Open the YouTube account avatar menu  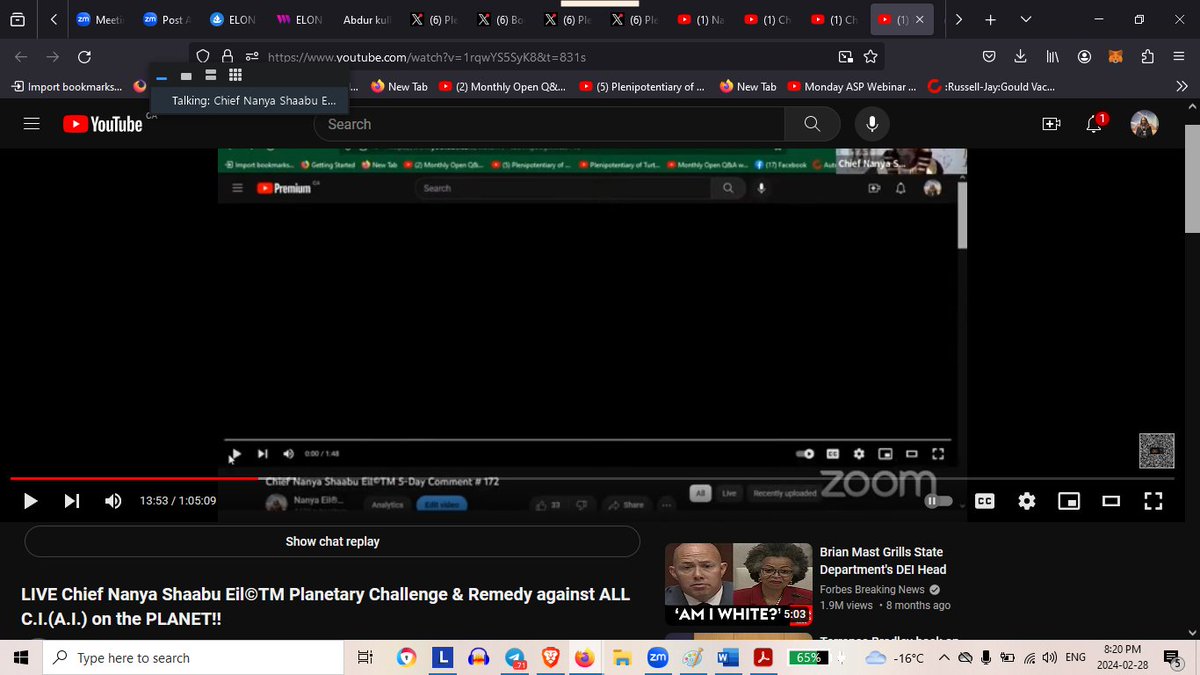point(1145,124)
